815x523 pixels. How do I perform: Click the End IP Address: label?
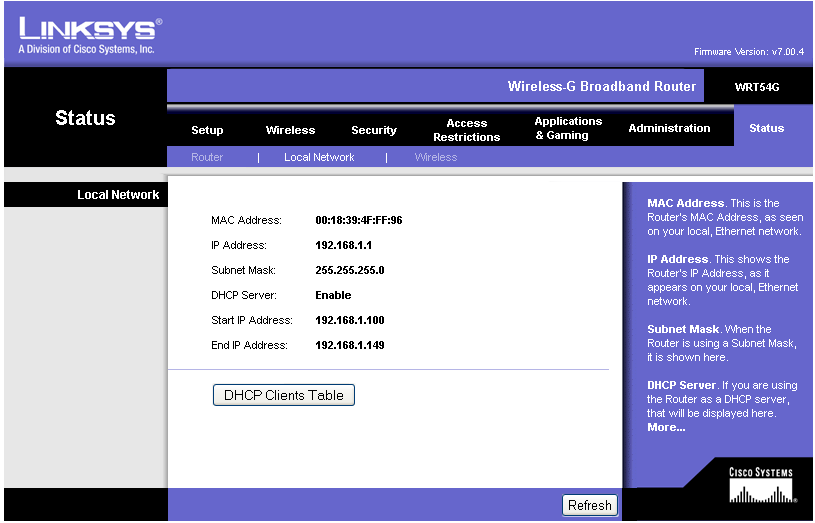249,345
